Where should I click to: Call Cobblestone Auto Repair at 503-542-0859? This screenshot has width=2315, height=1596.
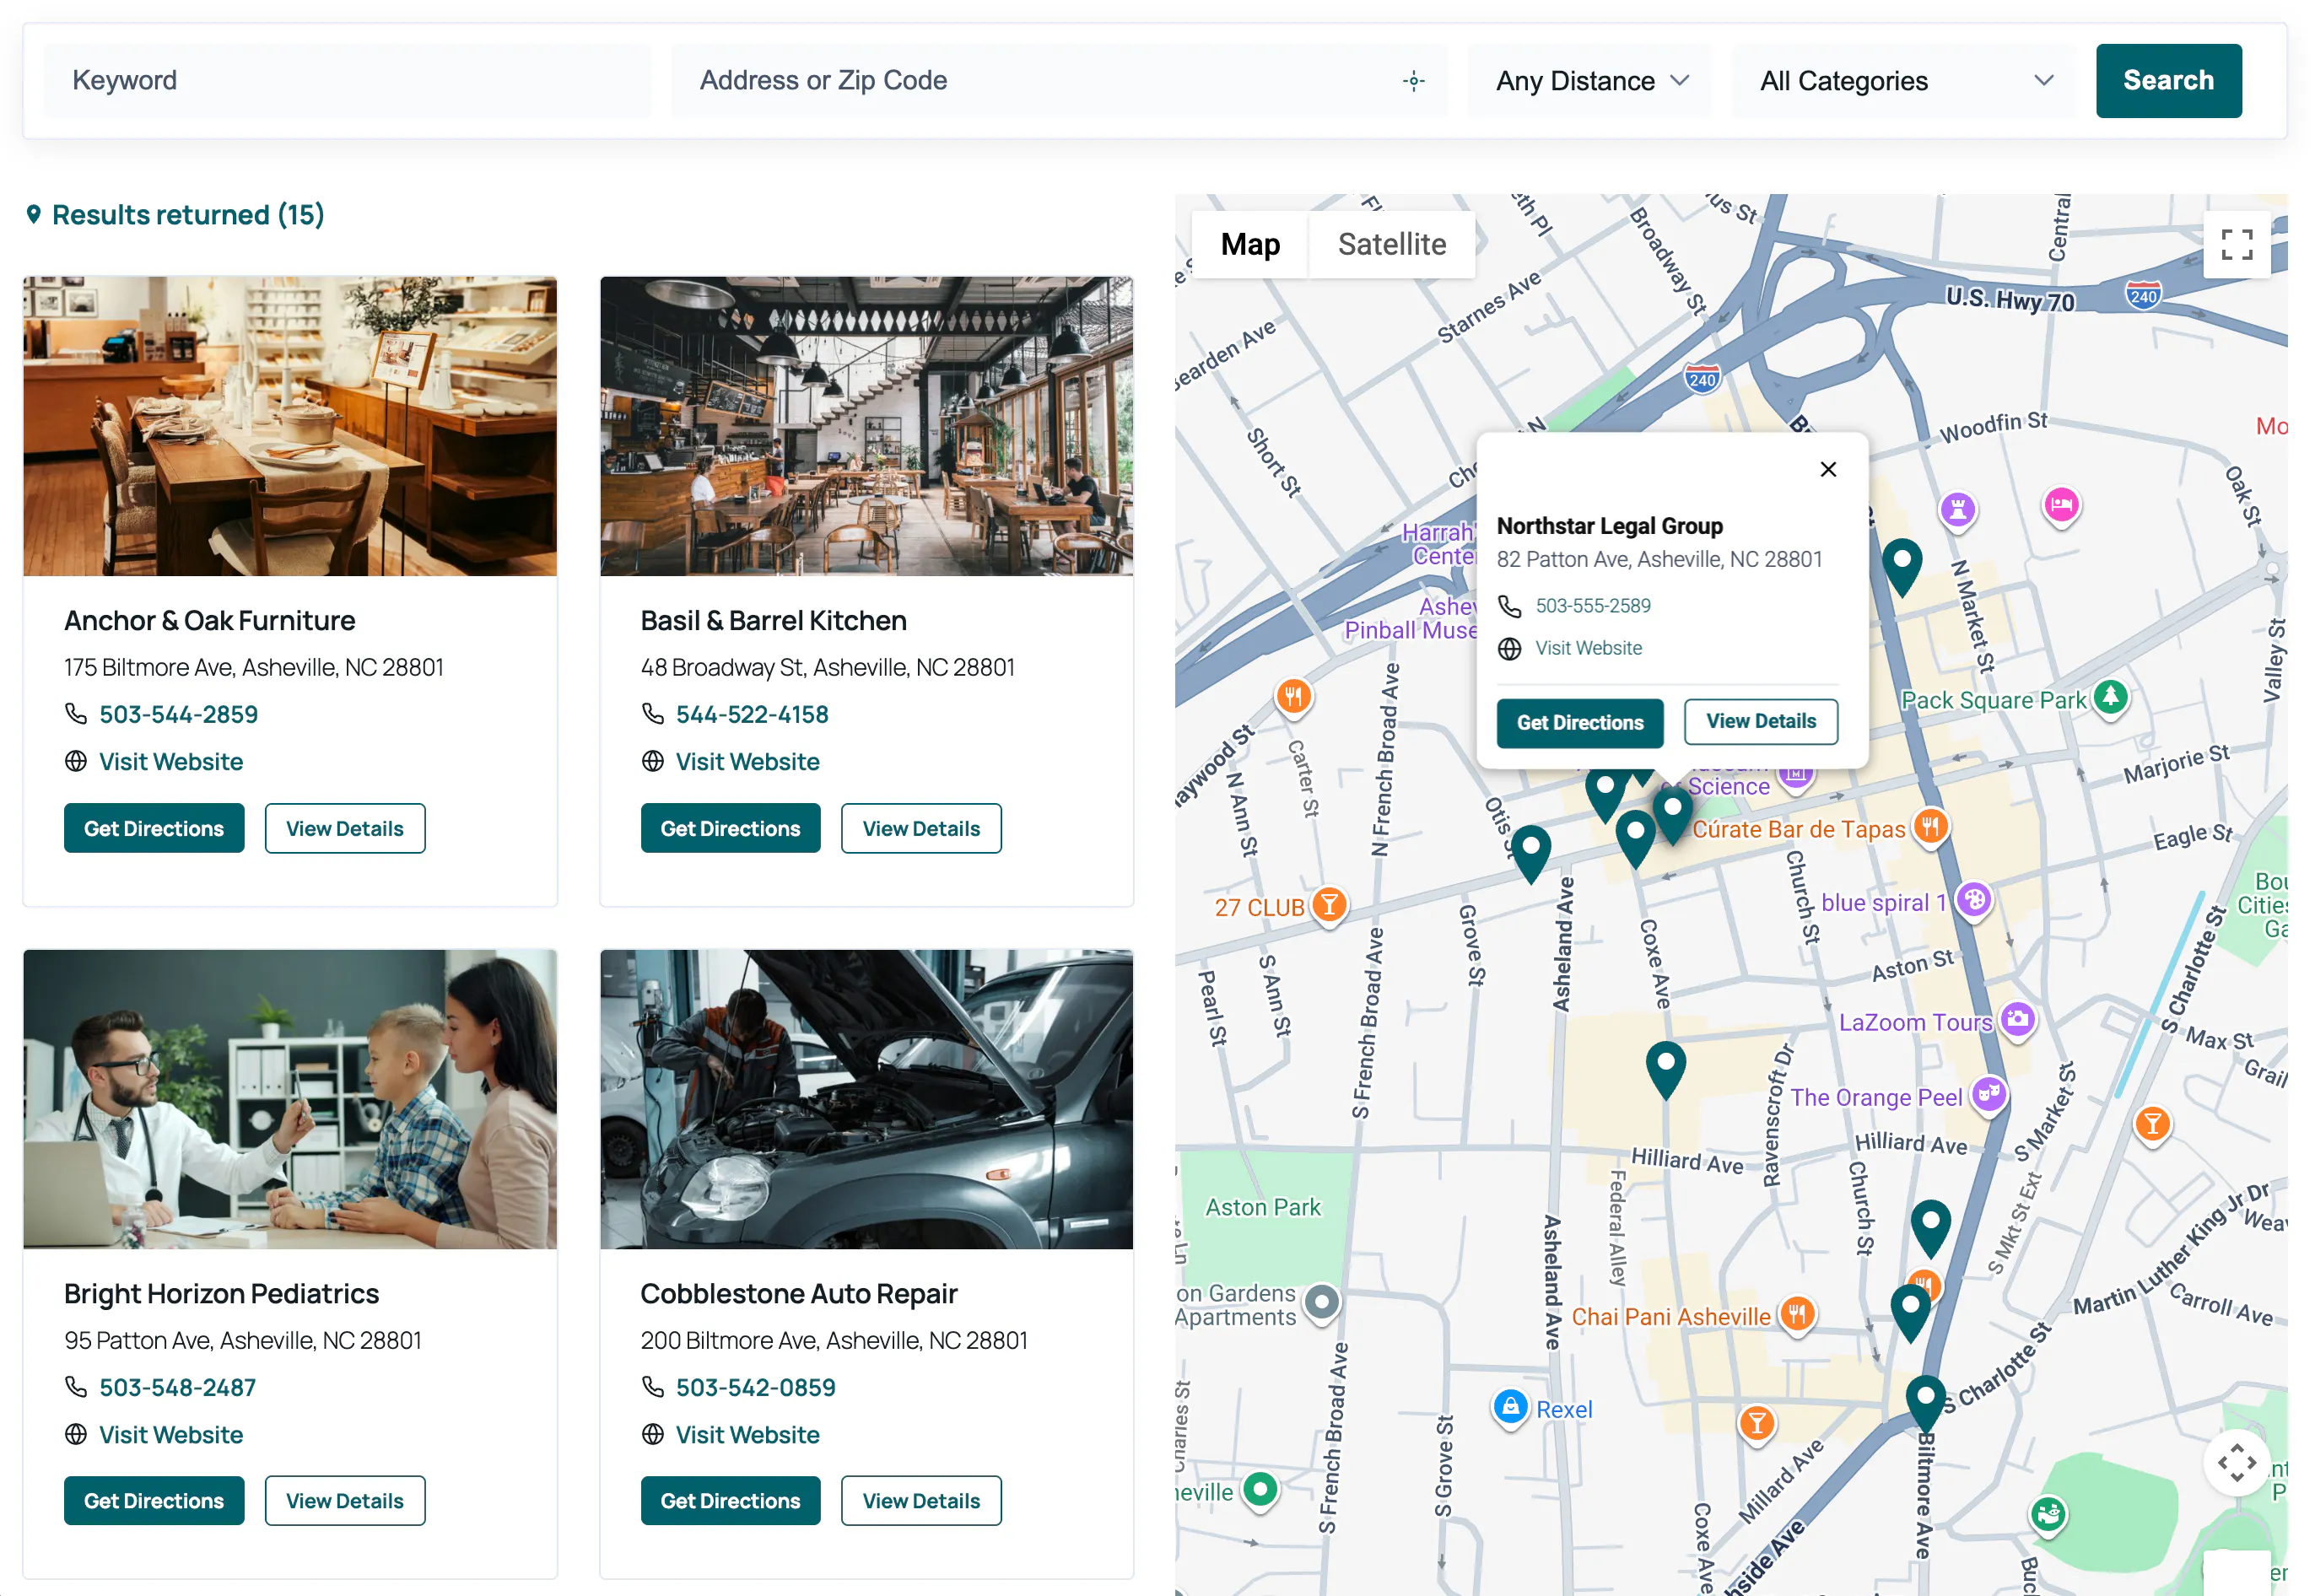(x=755, y=1387)
